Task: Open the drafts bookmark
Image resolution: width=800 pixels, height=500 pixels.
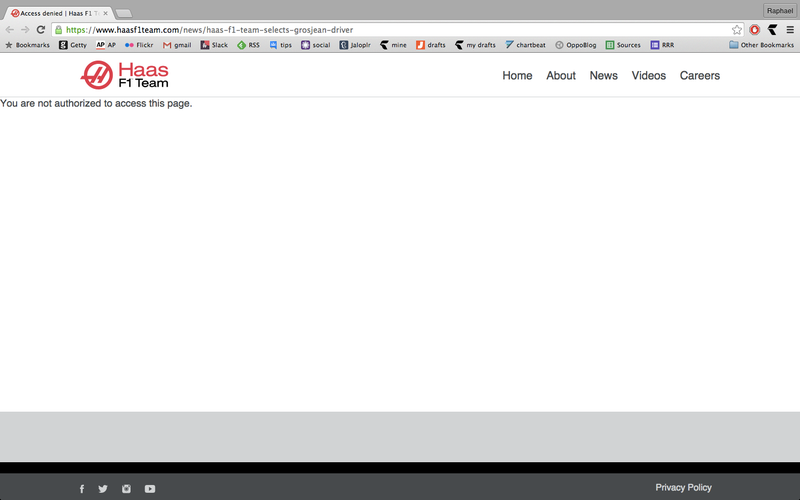Action: [x=431, y=45]
